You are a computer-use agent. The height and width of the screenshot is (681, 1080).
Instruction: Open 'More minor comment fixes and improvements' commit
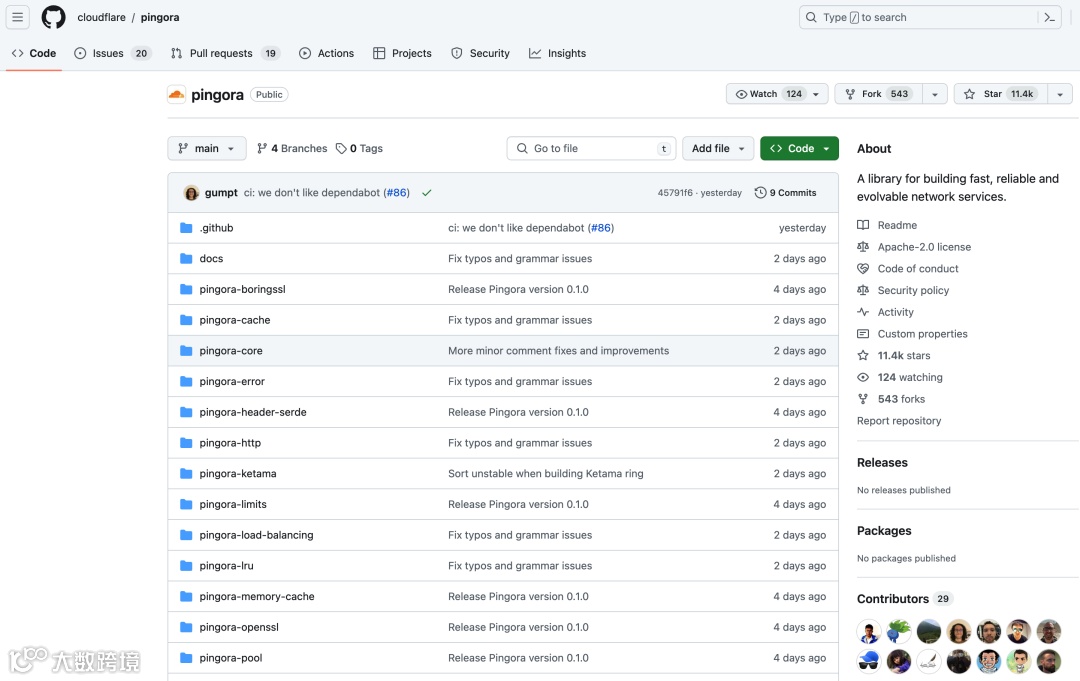tap(559, 350)
